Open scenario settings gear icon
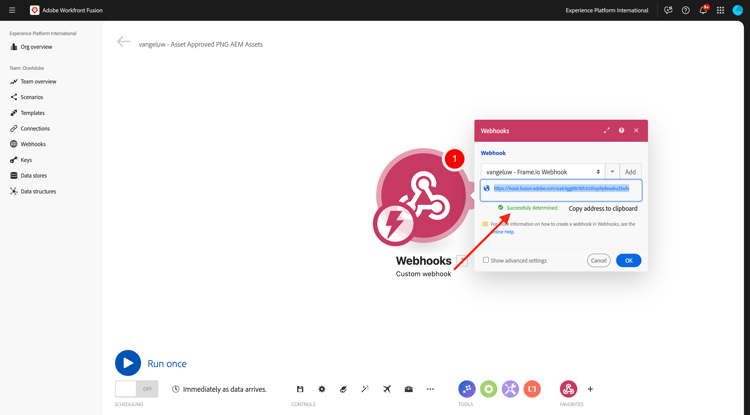 322,389
